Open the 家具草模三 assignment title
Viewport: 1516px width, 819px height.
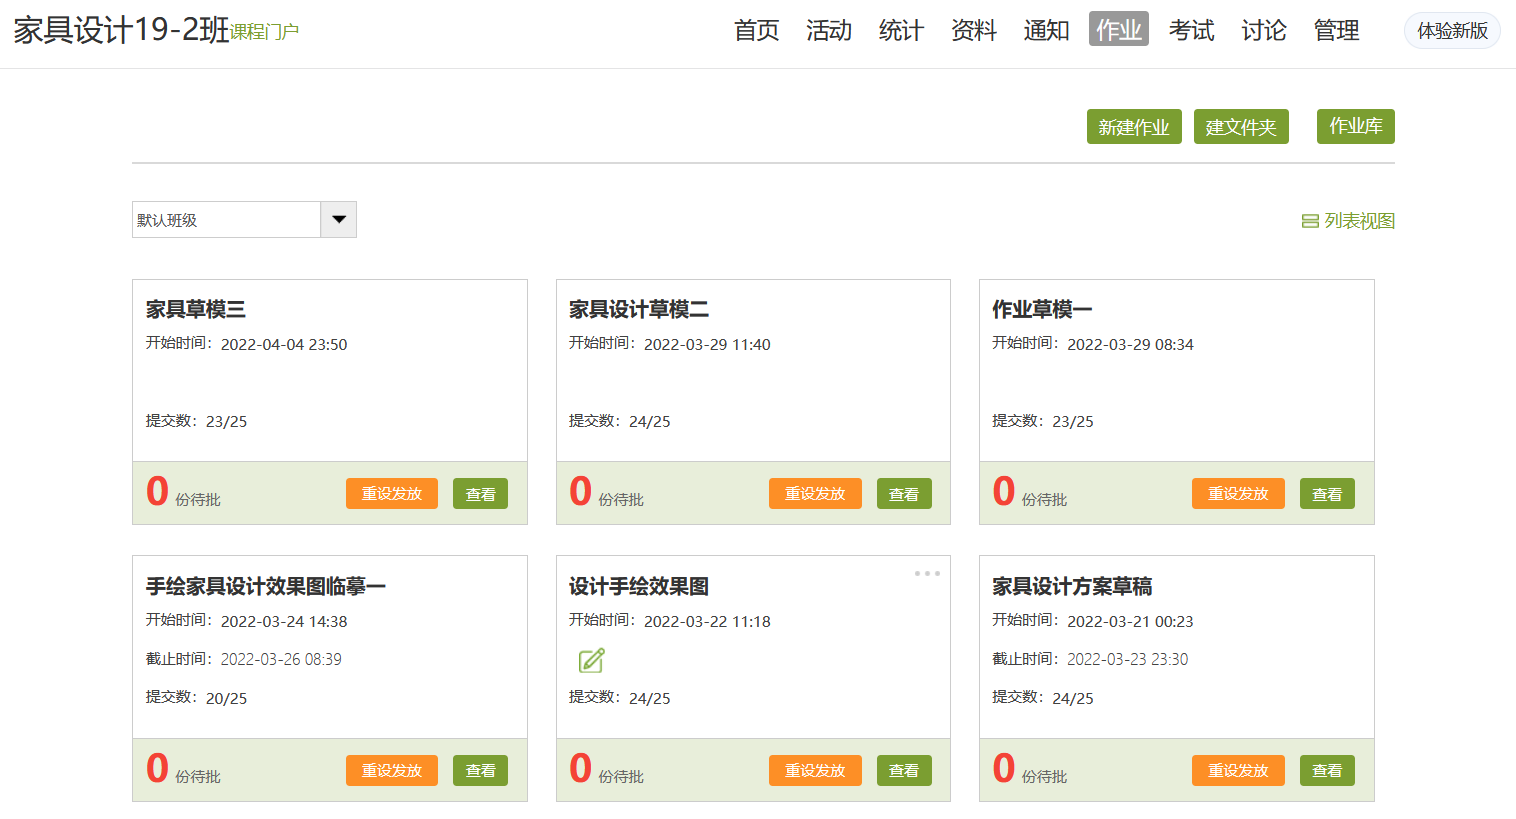pyautogui.click(x=196, y=310)
